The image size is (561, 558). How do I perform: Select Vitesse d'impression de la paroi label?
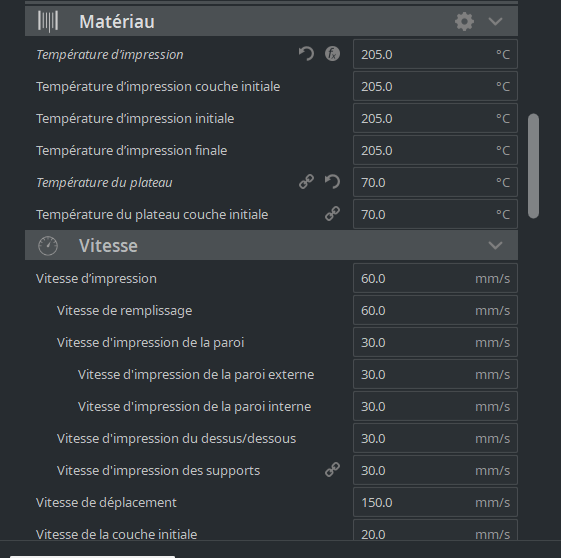point(151,343)
